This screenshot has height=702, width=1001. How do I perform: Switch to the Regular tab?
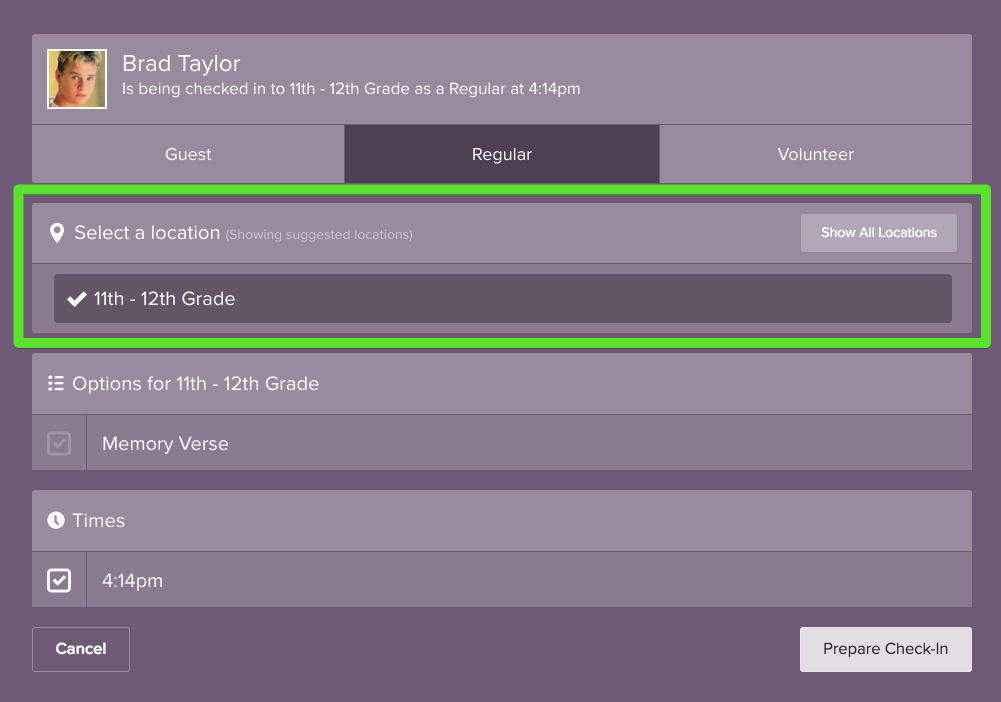tap(502, 154)
